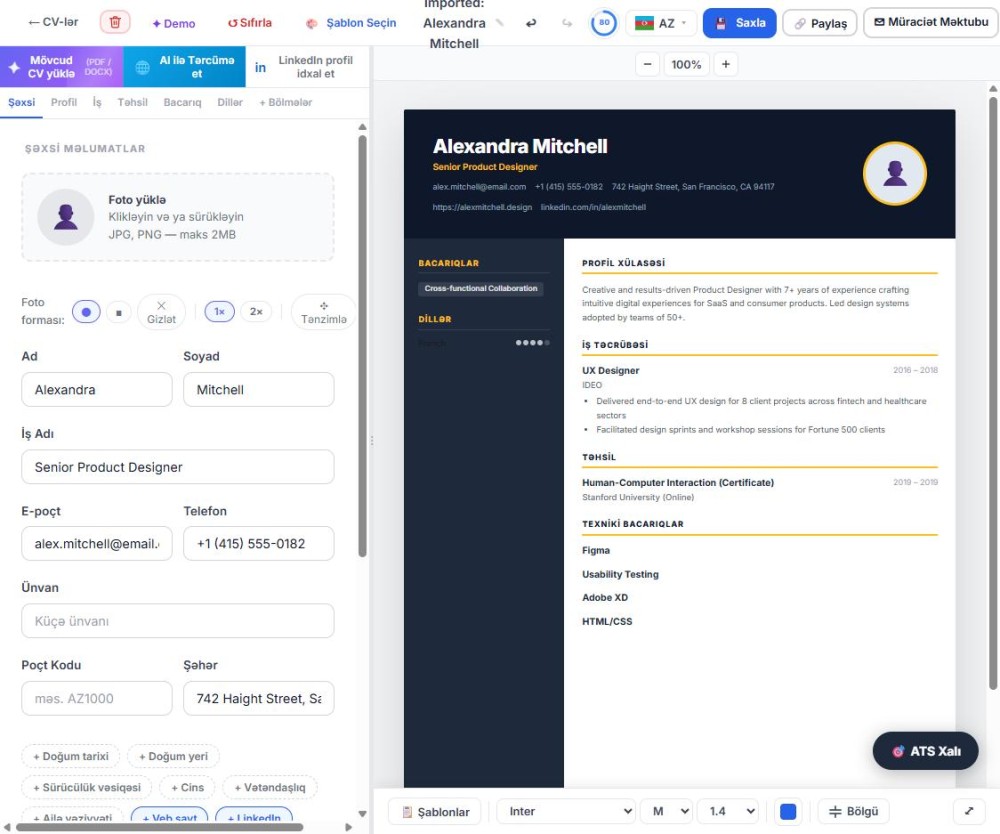Save the CV with Saxla

point(739,23)
